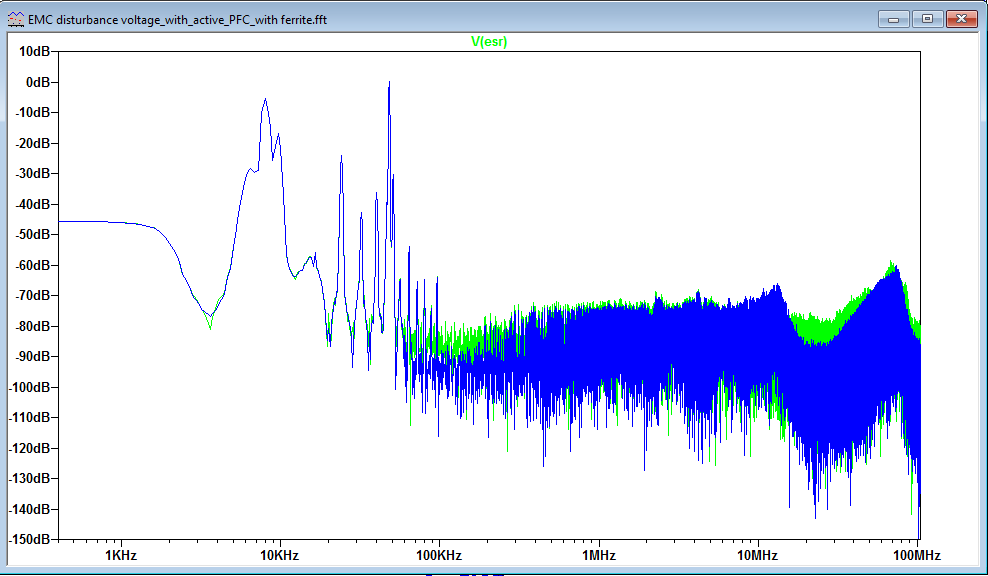Click the 100MHz frequency axis label
988x576 pixels.
[x=917, y=555]
